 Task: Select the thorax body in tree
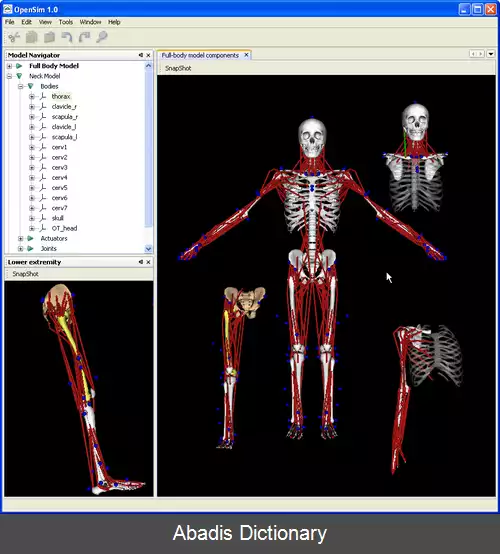61,96
